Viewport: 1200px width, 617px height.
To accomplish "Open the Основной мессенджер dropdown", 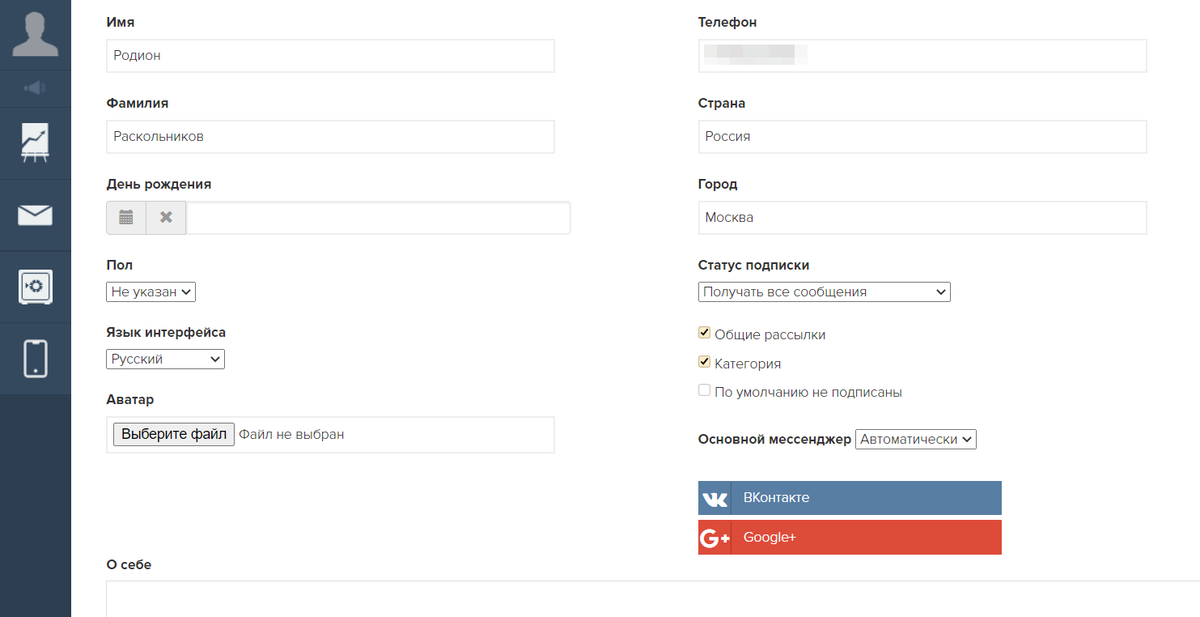I will [x=916, y=439].
